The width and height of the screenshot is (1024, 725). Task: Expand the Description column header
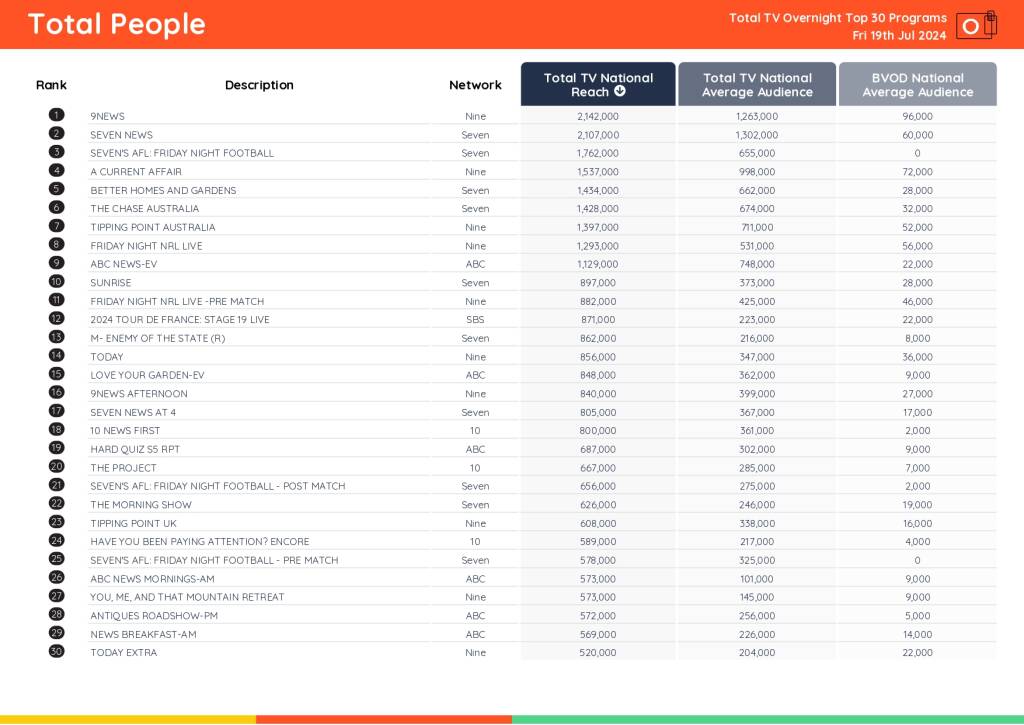click(259, 85)
